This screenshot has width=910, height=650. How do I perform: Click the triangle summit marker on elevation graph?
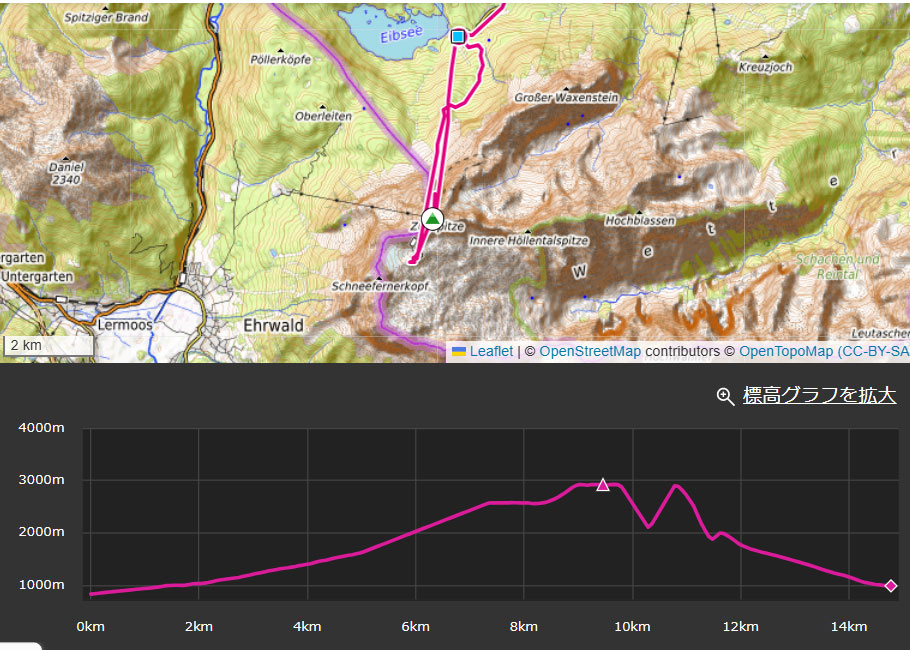[603, 485]
